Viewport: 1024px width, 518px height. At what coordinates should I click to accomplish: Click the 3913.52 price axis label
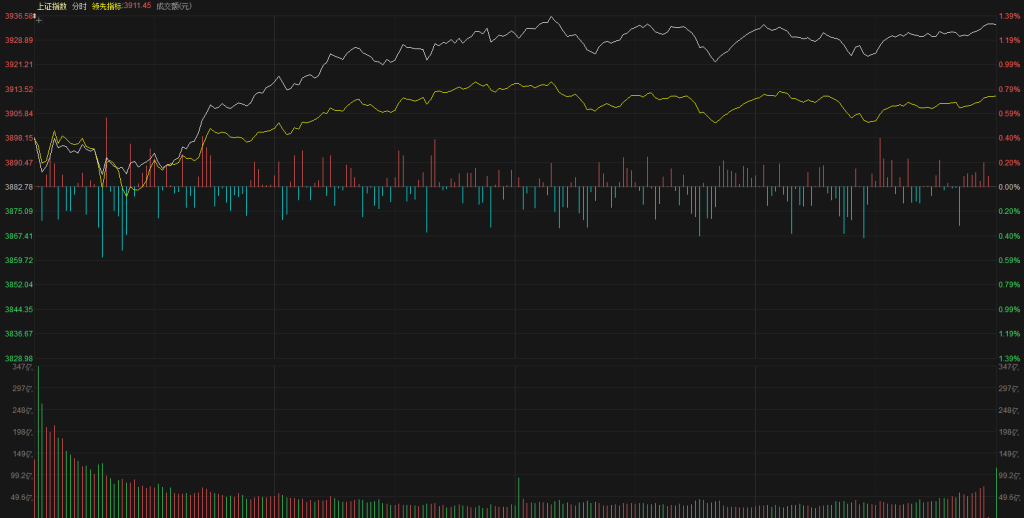click(19, 89)
